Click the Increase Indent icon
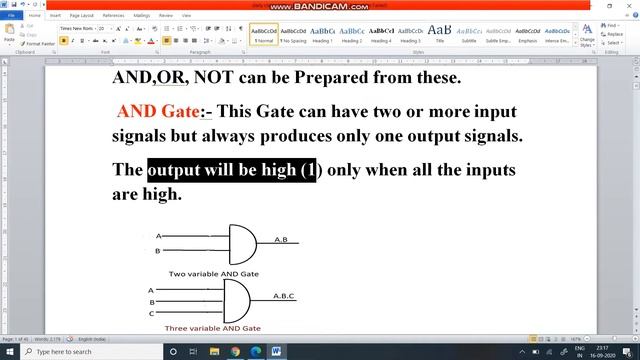The width and height of the screenshot is (640, 360). click(217, 29)
